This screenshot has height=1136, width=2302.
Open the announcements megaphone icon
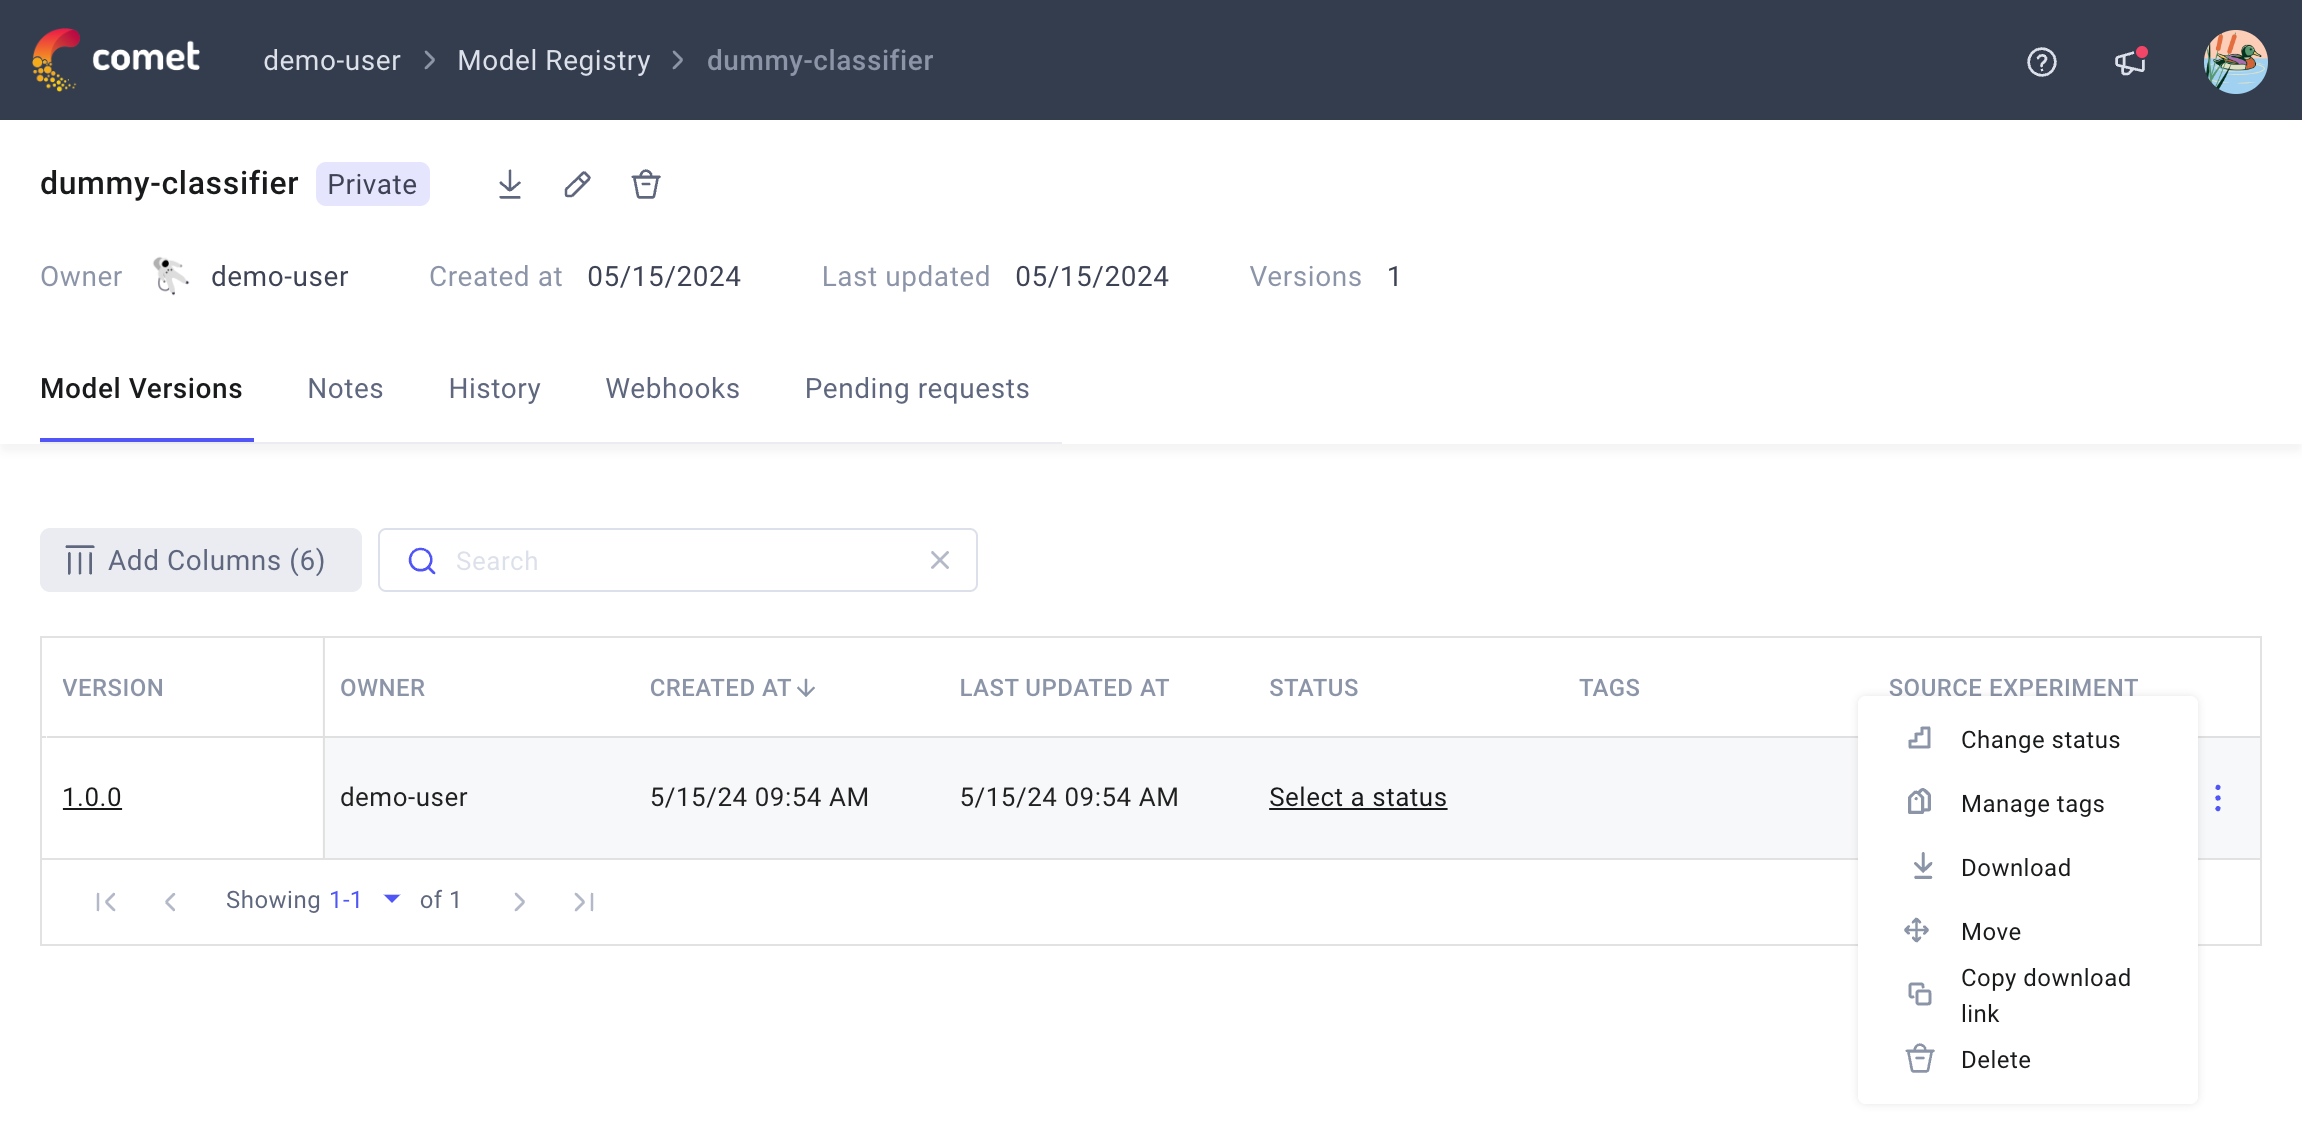click(x=2129, y=62)
